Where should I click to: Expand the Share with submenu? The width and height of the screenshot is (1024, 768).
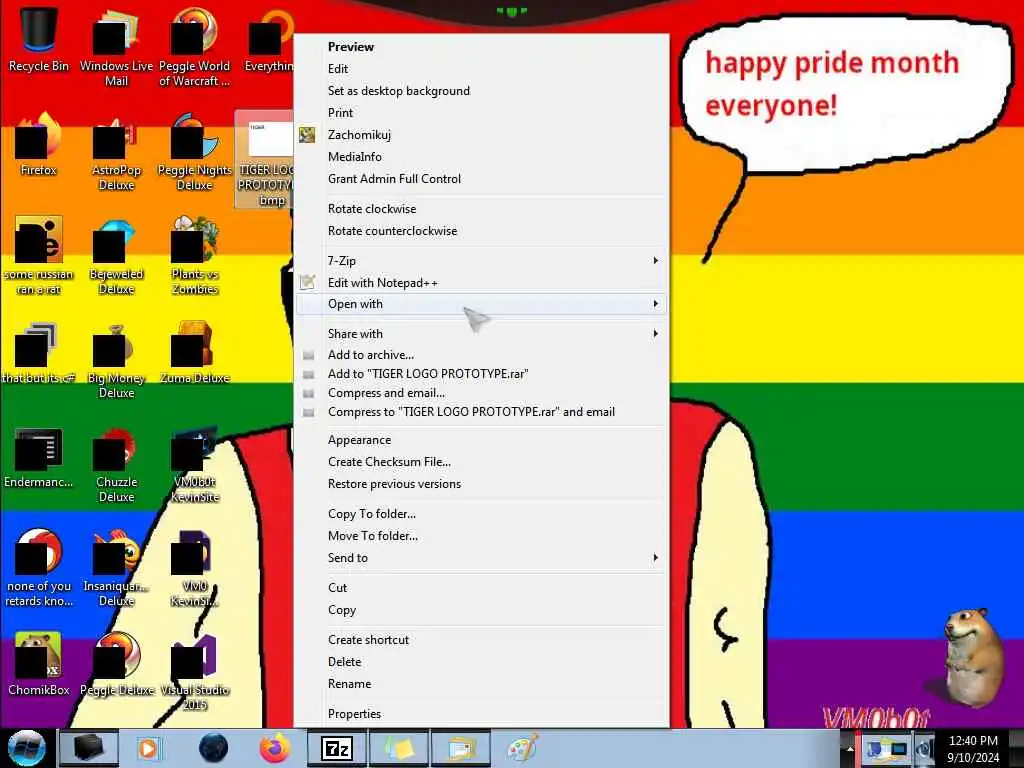481,334
